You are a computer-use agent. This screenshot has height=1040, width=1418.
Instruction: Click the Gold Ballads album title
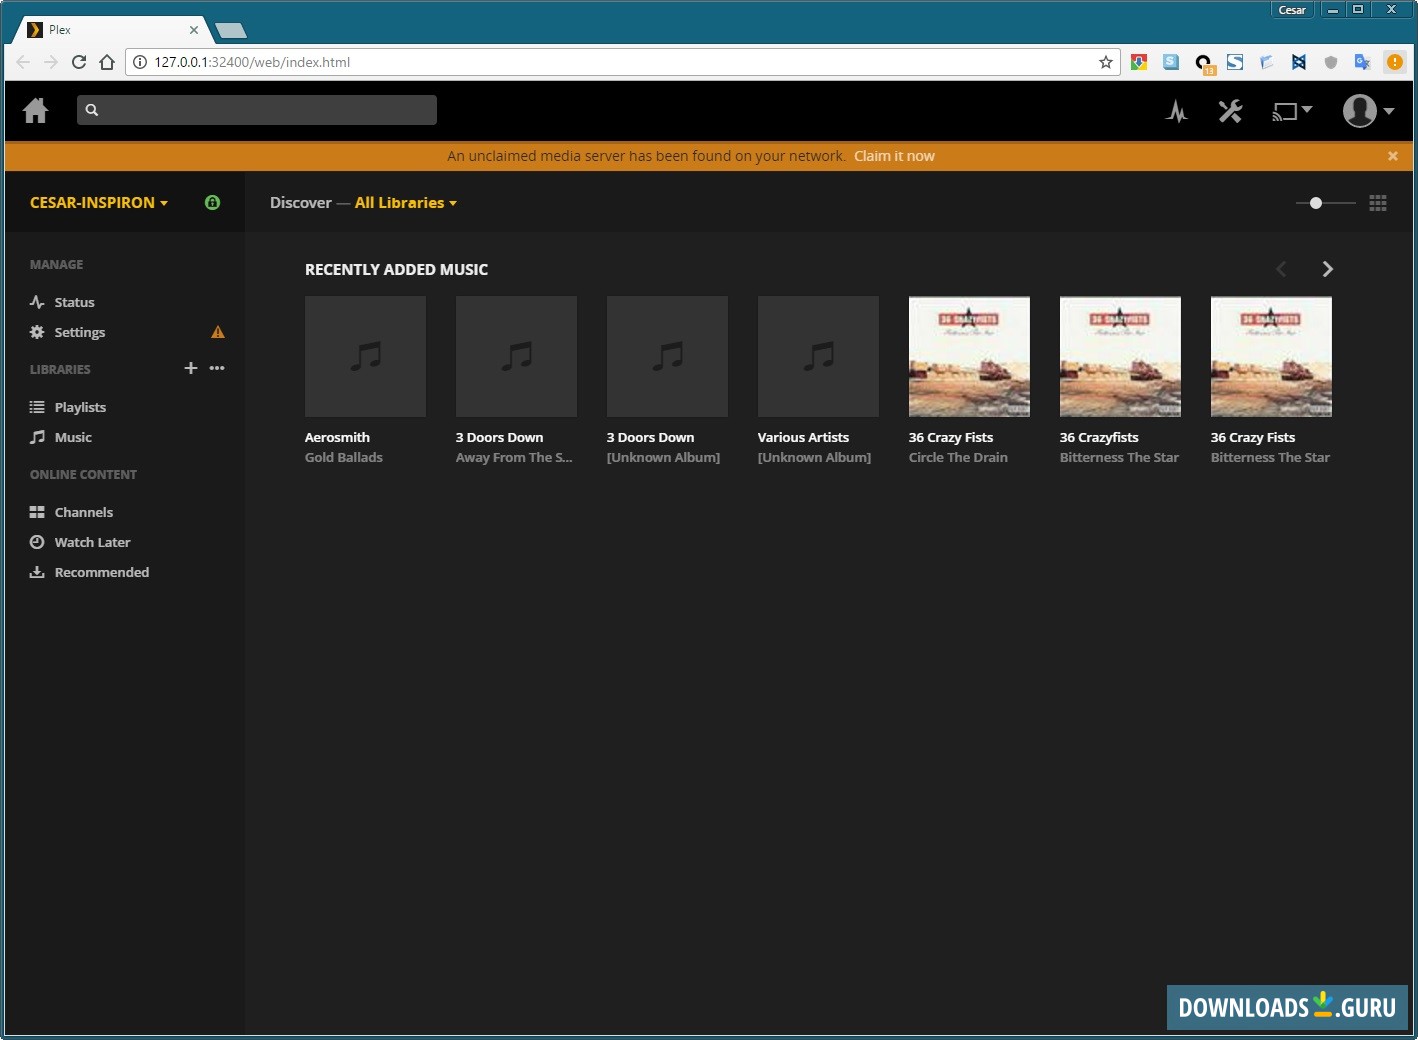pos(344,457)
